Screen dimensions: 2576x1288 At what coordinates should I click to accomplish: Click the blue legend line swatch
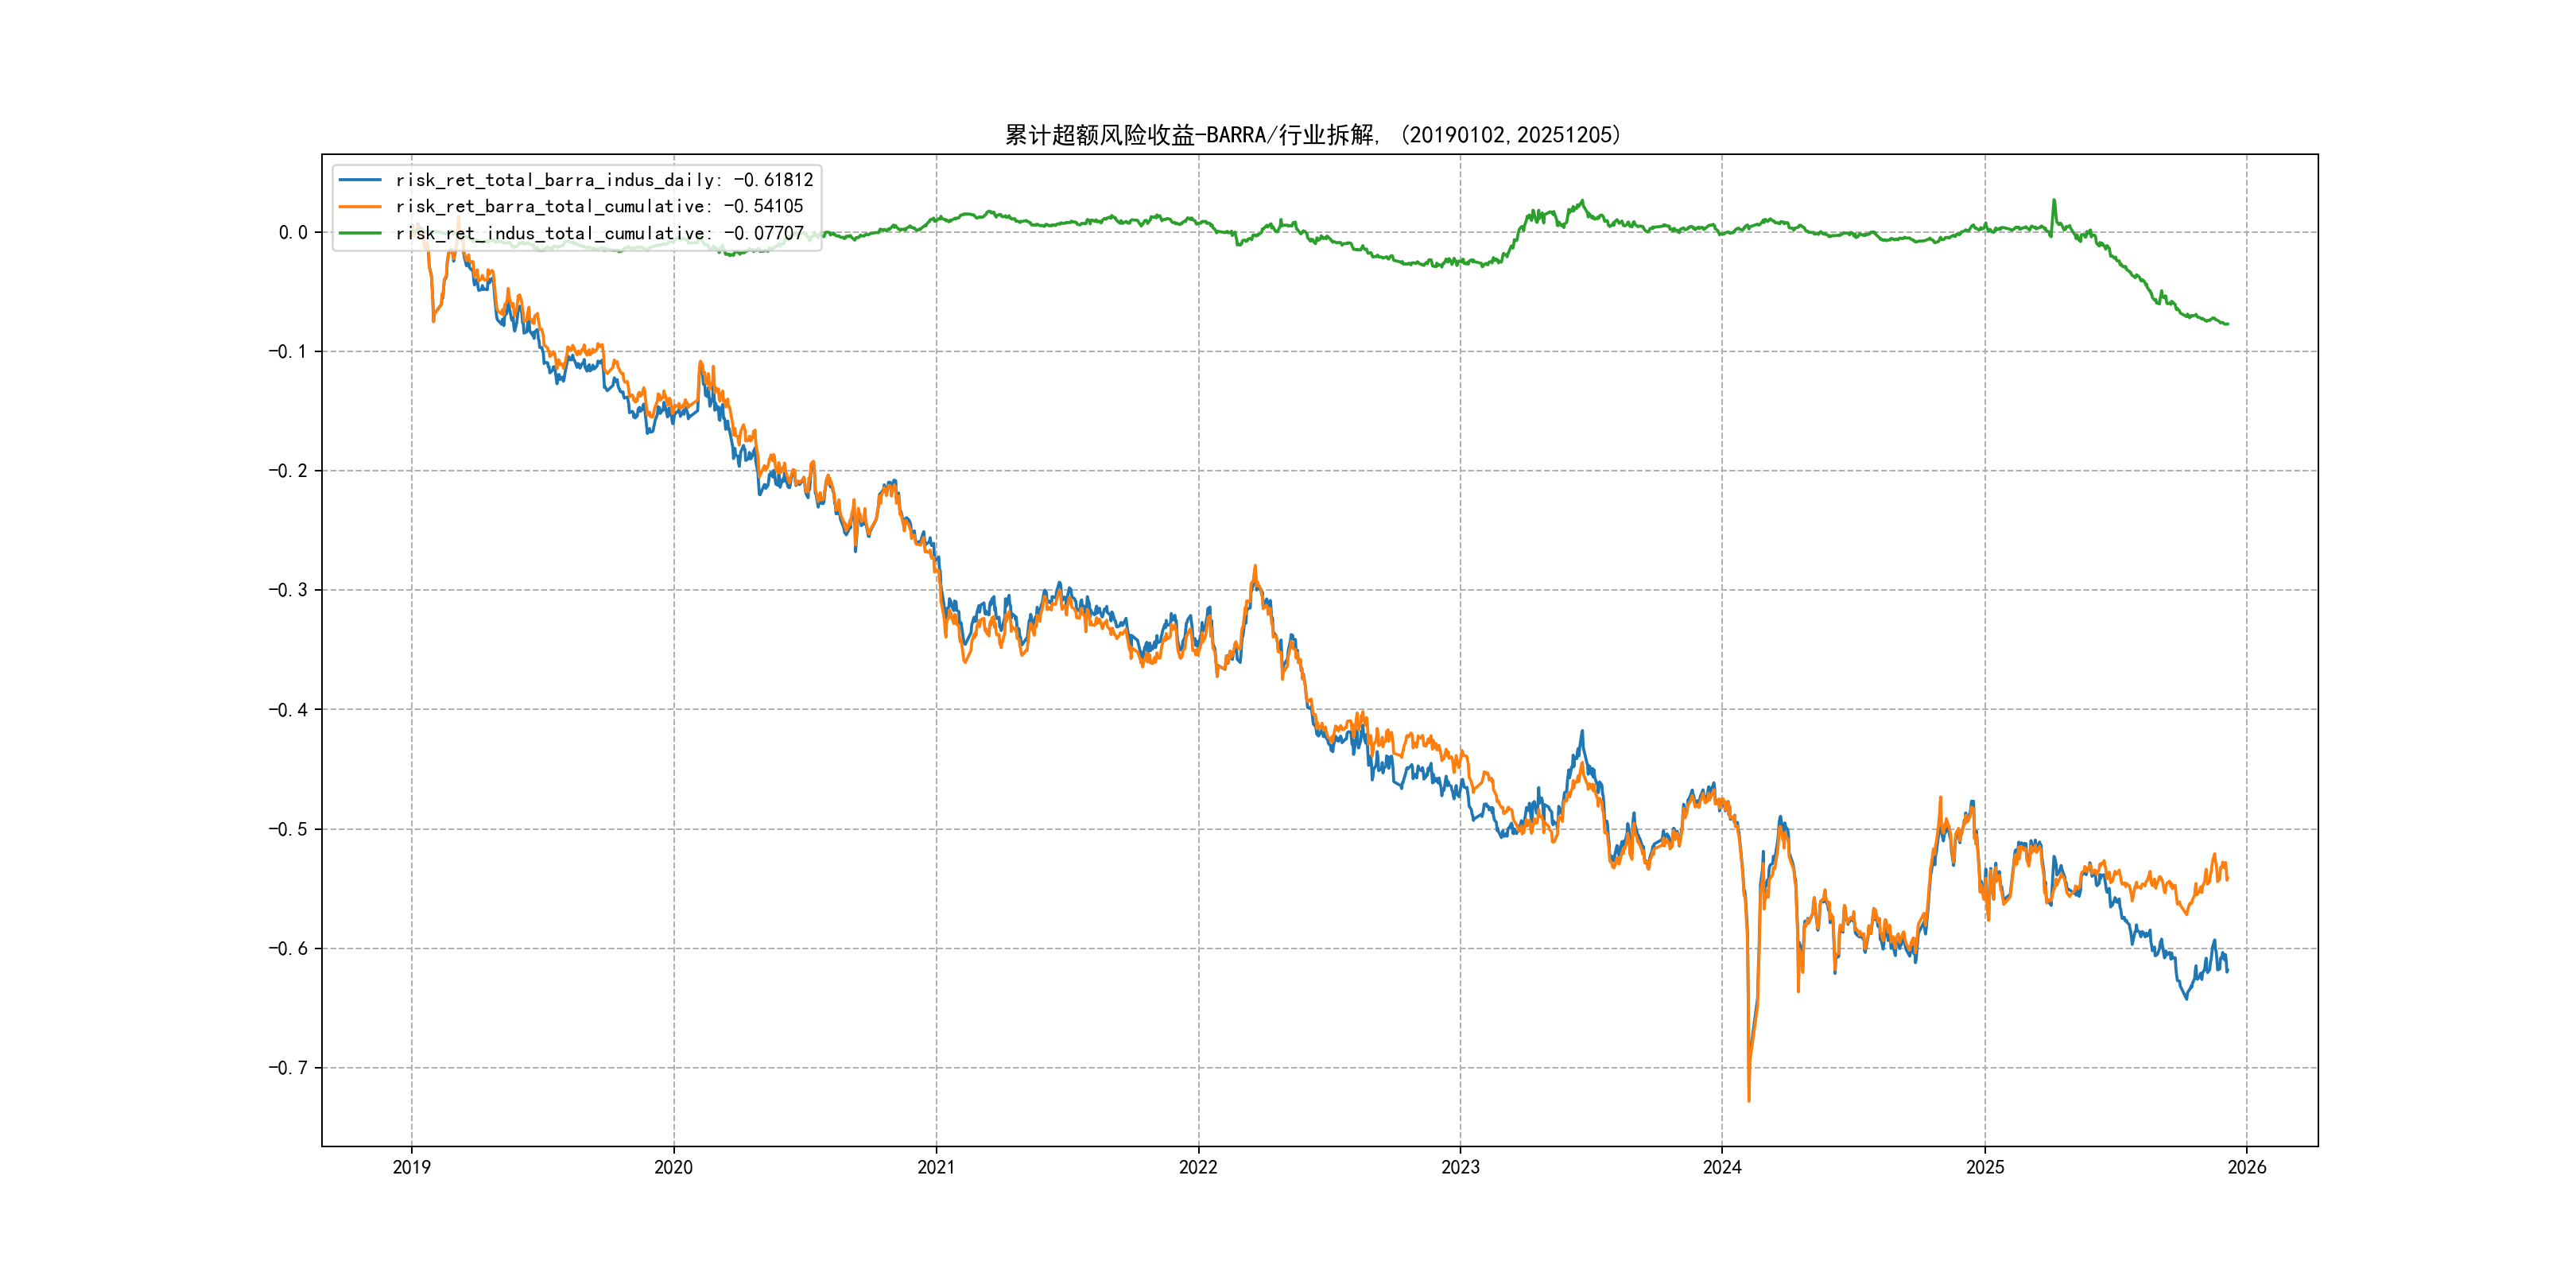(360, 180)
